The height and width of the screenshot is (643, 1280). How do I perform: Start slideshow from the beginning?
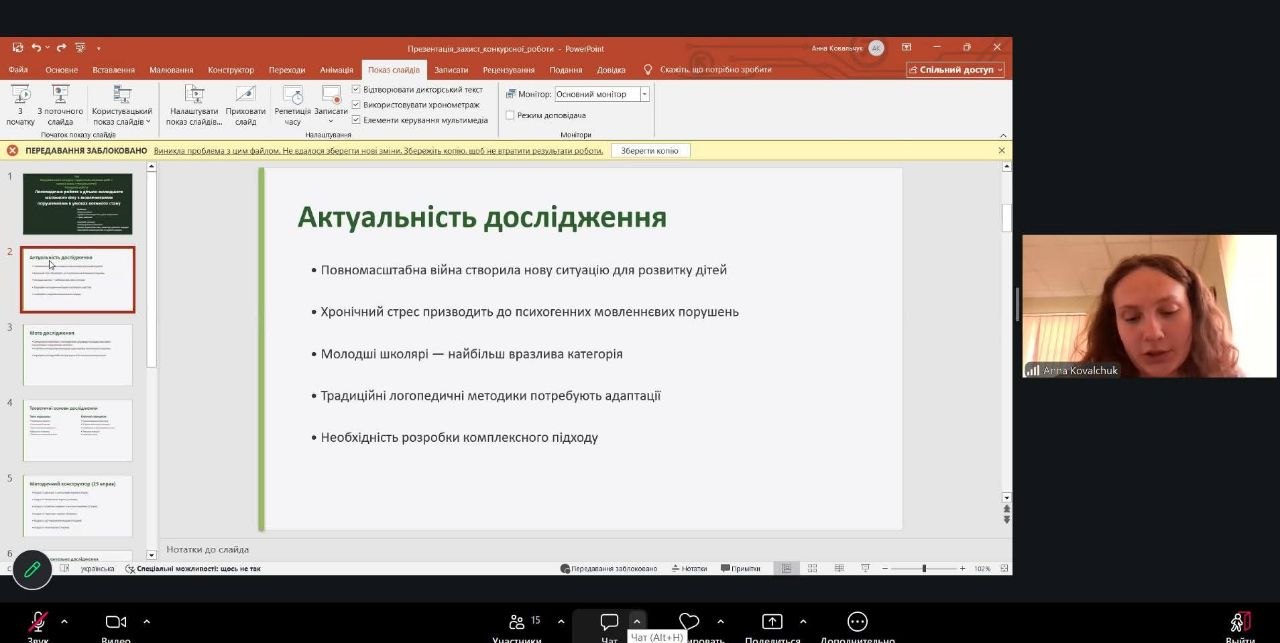click(x=20, y=103)
